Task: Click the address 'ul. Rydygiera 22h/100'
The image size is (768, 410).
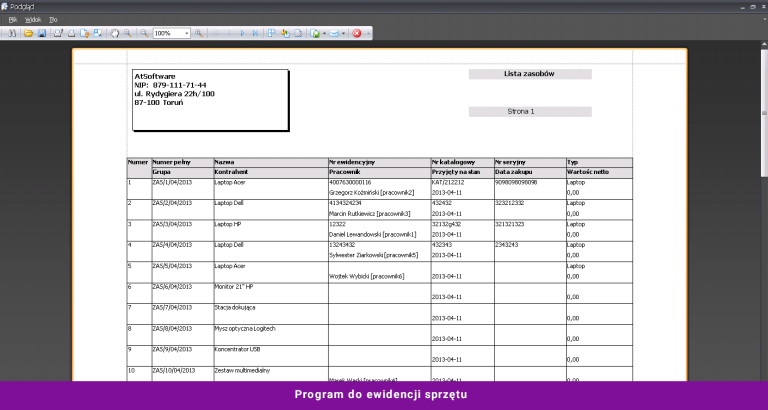Action: [174, 94]
